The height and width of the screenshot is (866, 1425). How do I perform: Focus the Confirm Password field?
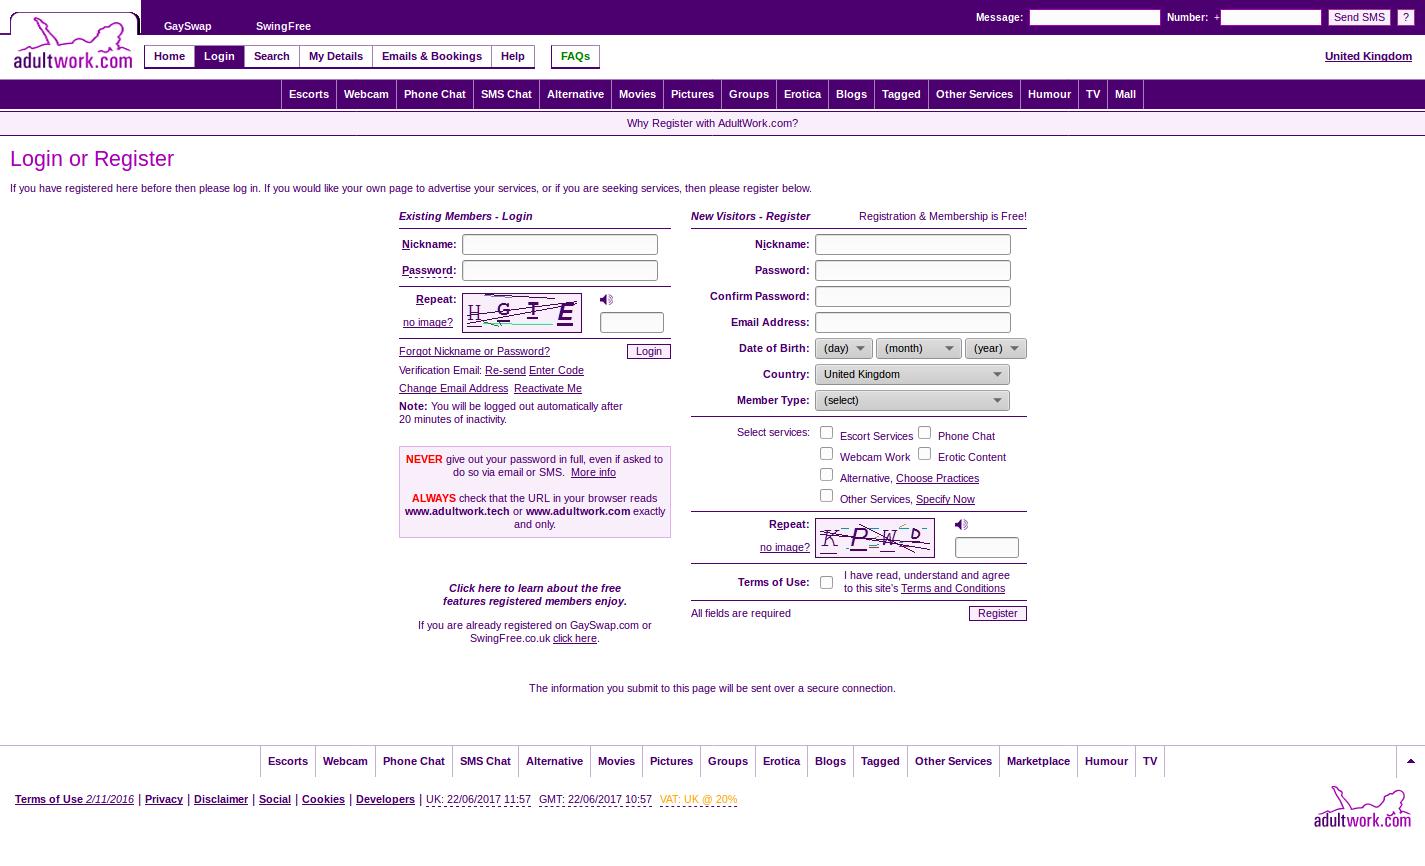click(x=913, y=297)
